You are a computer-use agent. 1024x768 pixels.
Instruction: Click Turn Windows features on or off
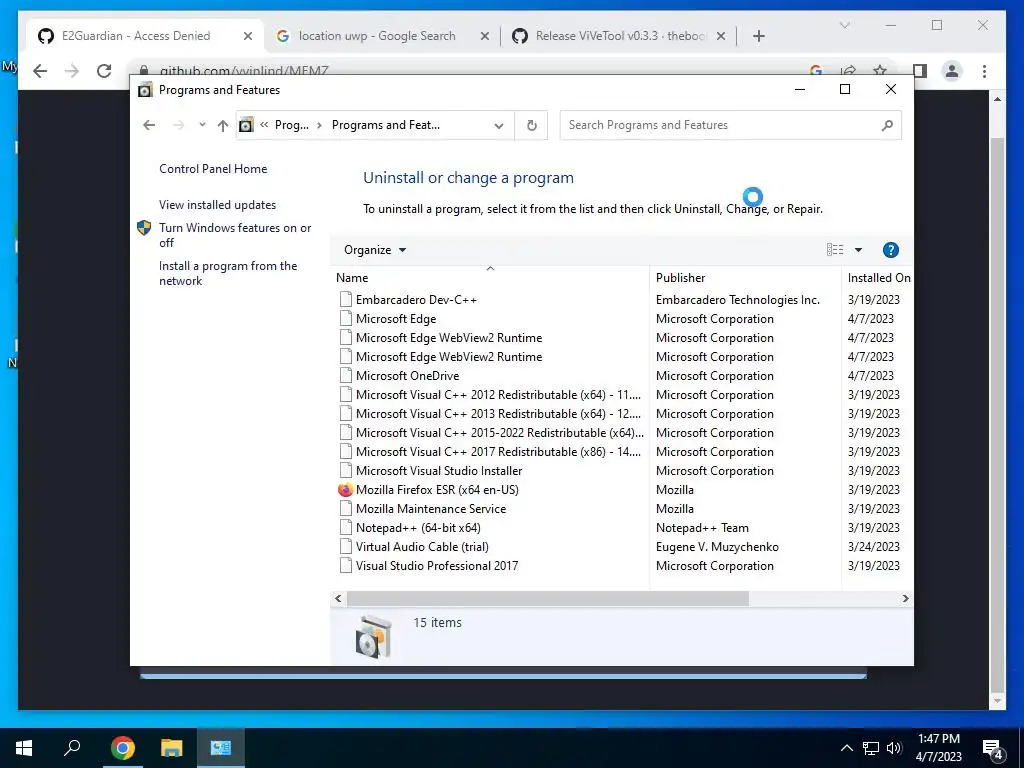coord(235,235)
